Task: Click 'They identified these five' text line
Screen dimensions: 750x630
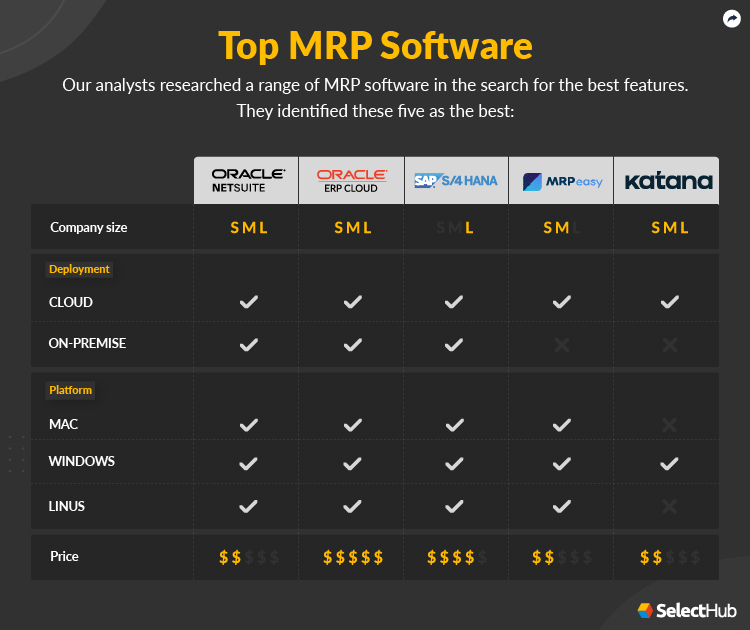Action: pos(375,111)
